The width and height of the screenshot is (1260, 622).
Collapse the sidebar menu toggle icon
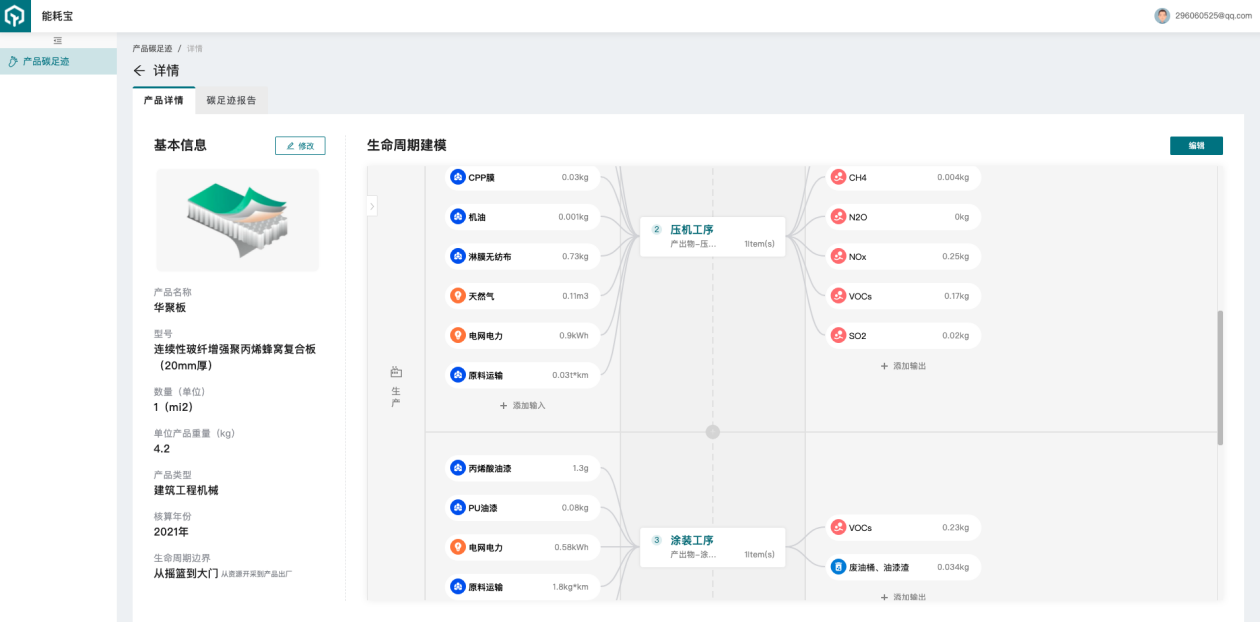pyautogui.click(x=58, y=40)
